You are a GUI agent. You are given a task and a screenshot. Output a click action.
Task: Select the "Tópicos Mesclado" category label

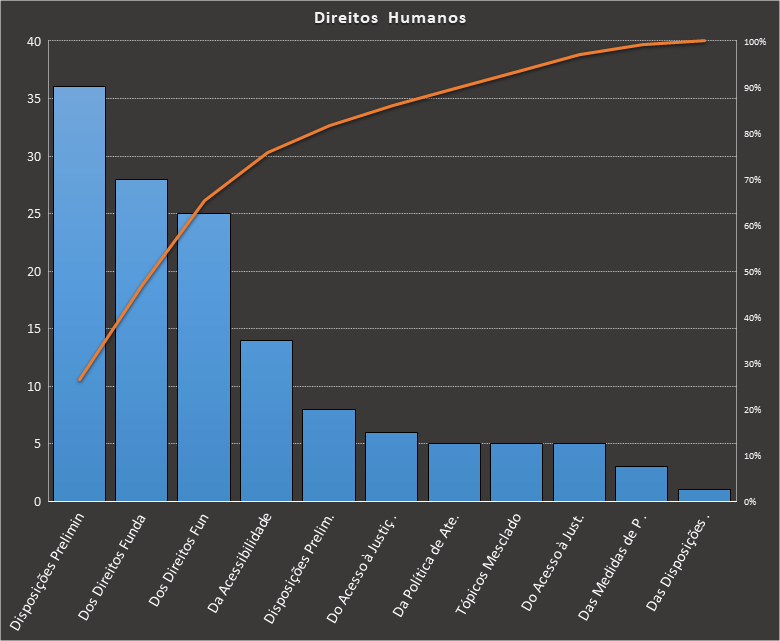click(x=489, y=560)
